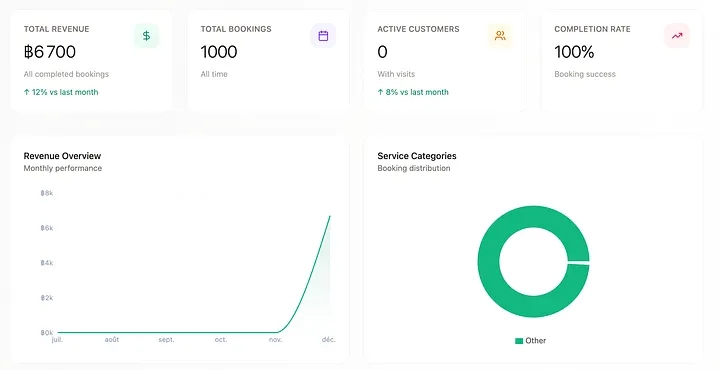The width and height of the screenshot is (720, 370).
Task: Click the Active Customers card title
Action: pyautogui.click(x=418, y=29)
